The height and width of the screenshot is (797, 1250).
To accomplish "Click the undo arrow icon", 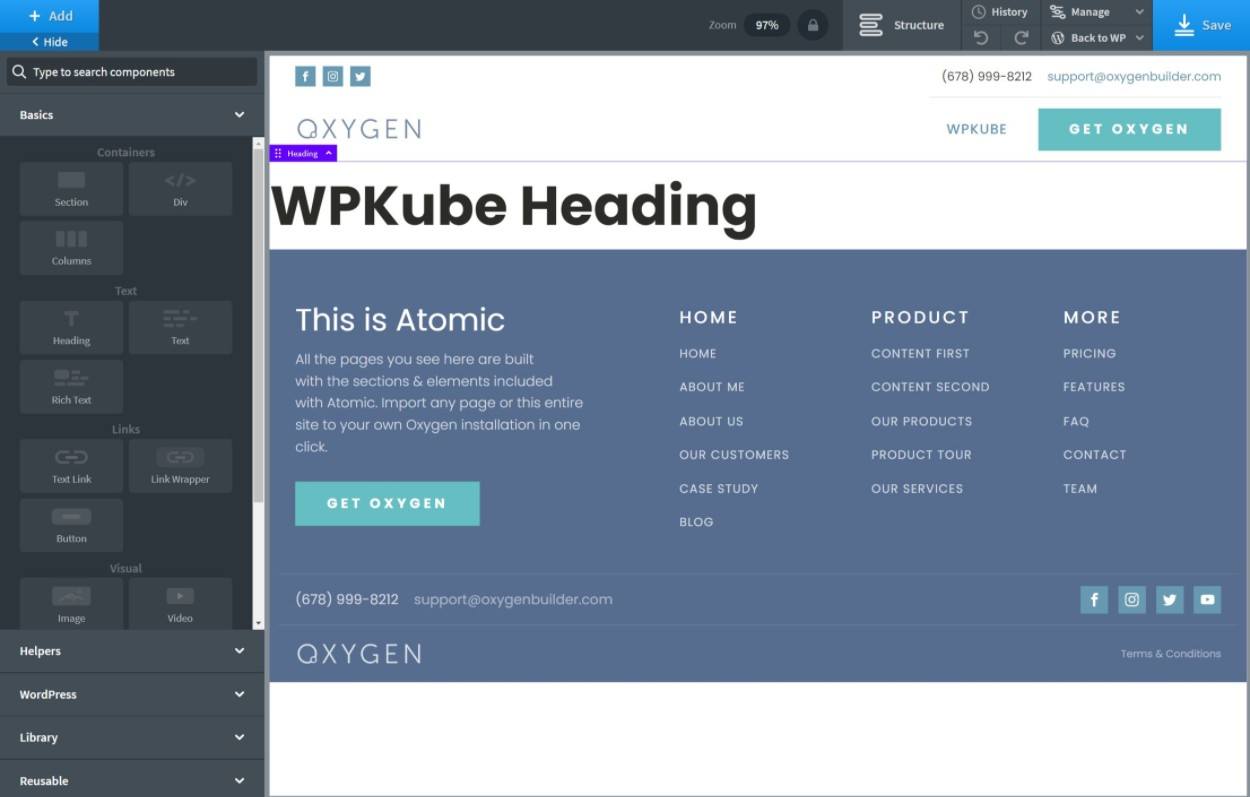I will [981, 38].
